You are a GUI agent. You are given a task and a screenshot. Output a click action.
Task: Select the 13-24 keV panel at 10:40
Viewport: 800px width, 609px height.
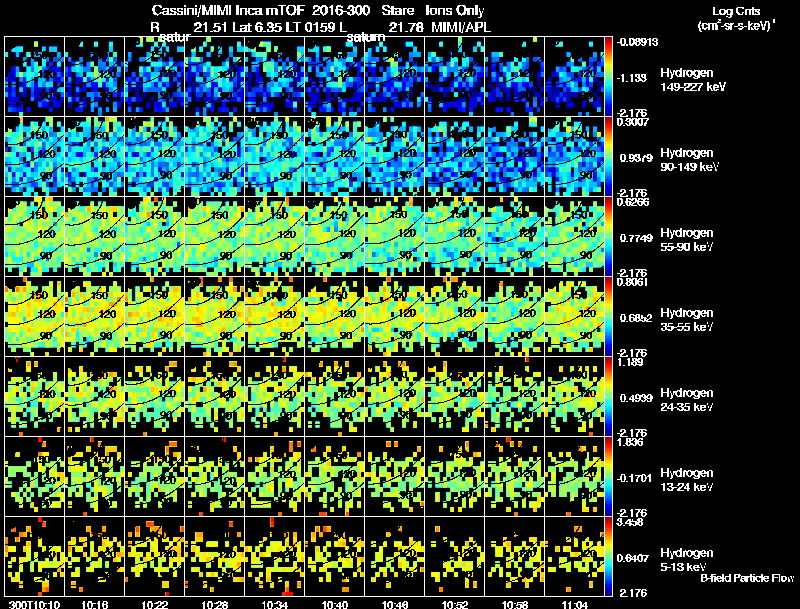pyautogui.click(x=335, y=476)
